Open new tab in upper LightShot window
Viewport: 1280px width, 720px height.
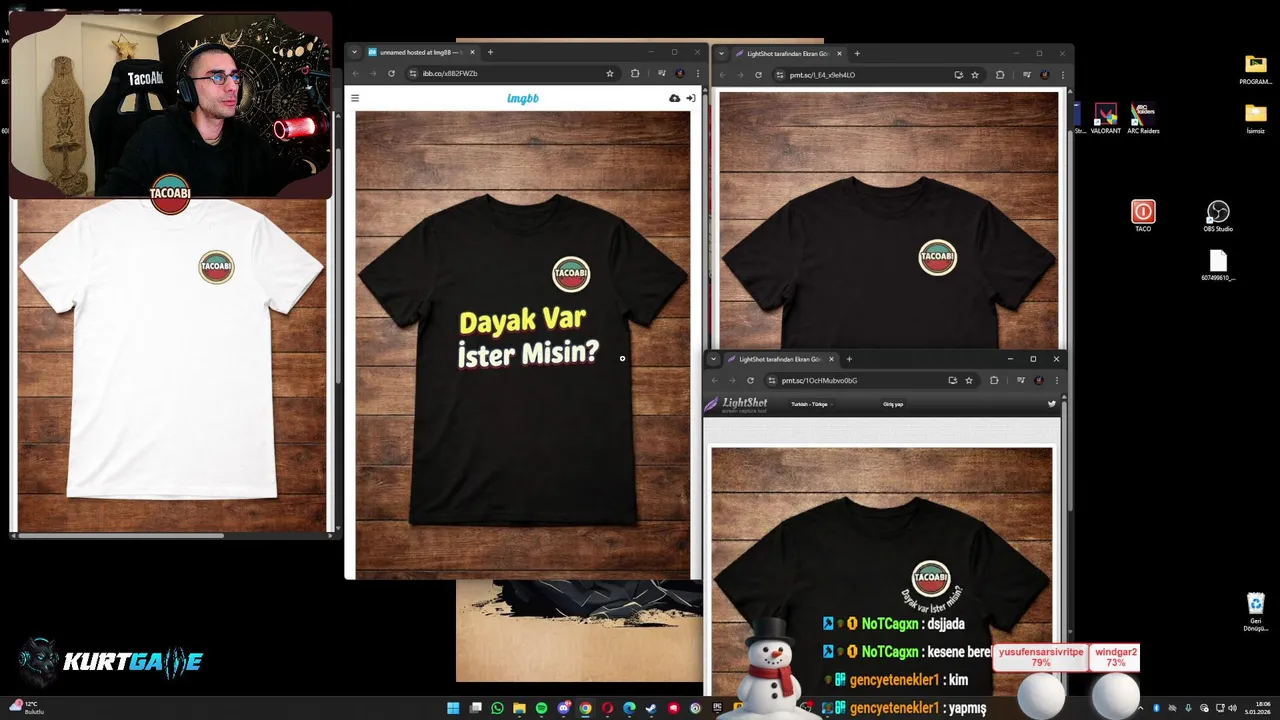pos(857,53)
